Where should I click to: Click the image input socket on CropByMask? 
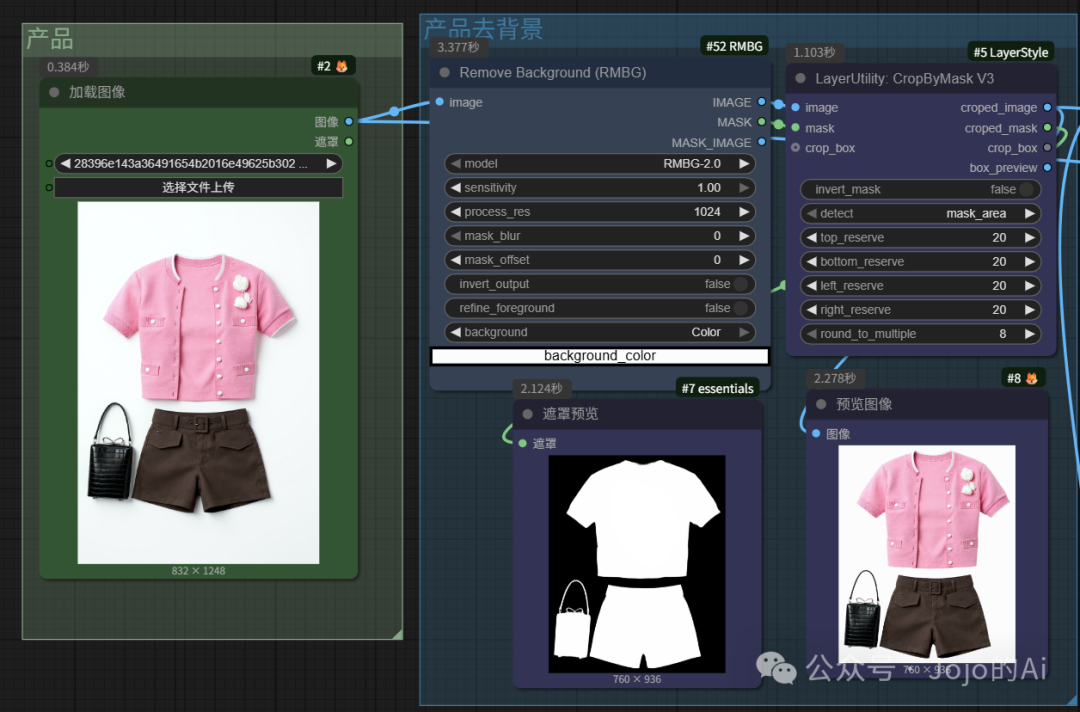[796, 107]
